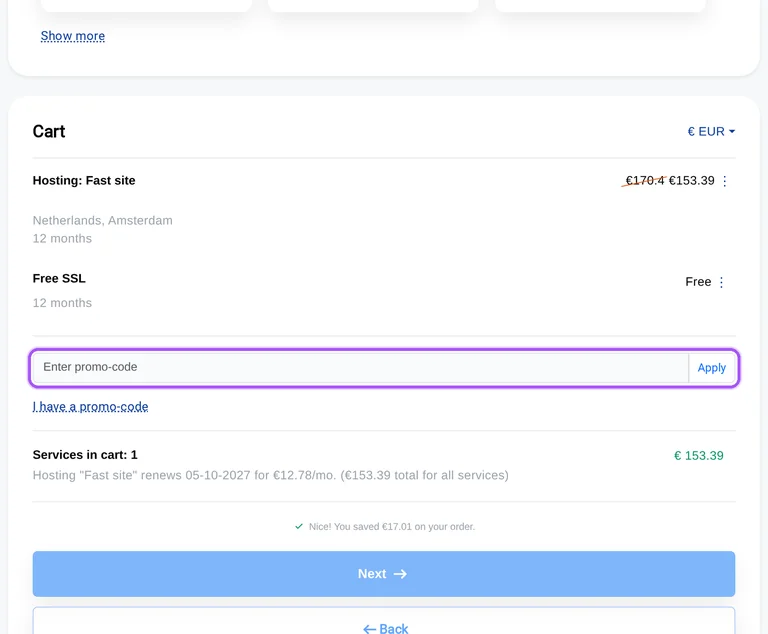This screenshot has height=634, width=768.
Task: Click the discounted €153.39 hosting price
Action: (x=692, y=181)
